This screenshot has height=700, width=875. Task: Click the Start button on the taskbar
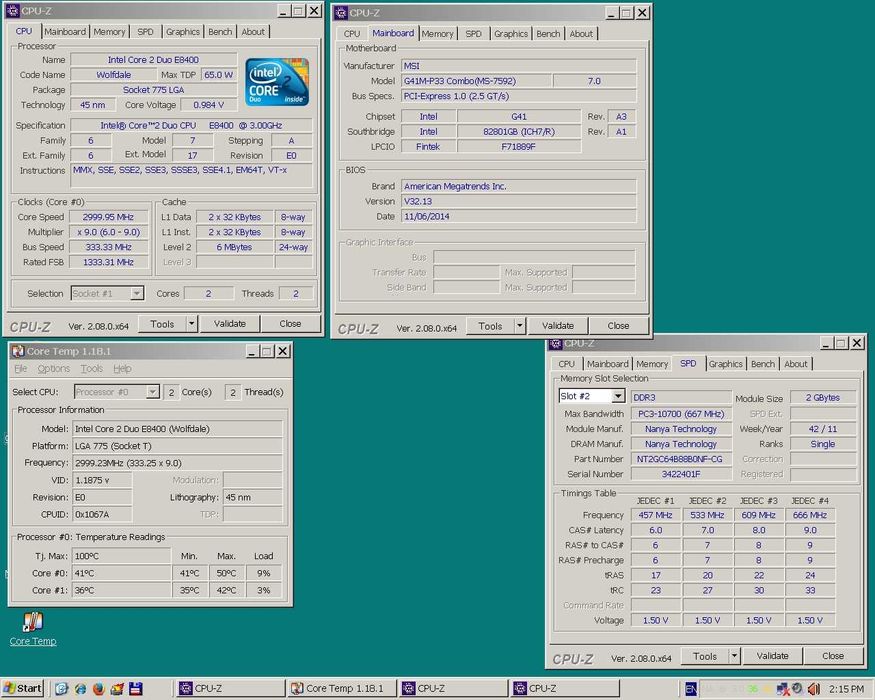22,688
